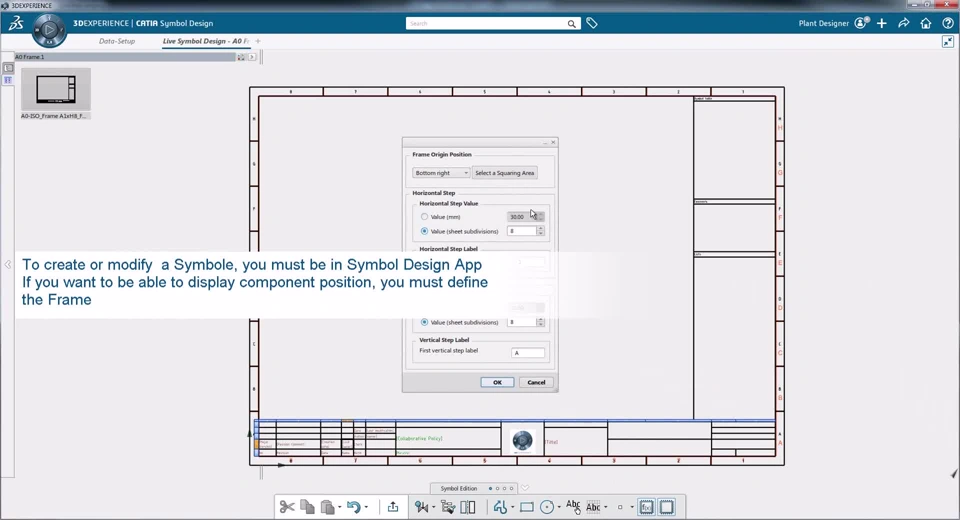Viewport: 960px width, 520px height.
Task: Select vertical Value (sheet subdivisions) radio
Action: (424, 322)
